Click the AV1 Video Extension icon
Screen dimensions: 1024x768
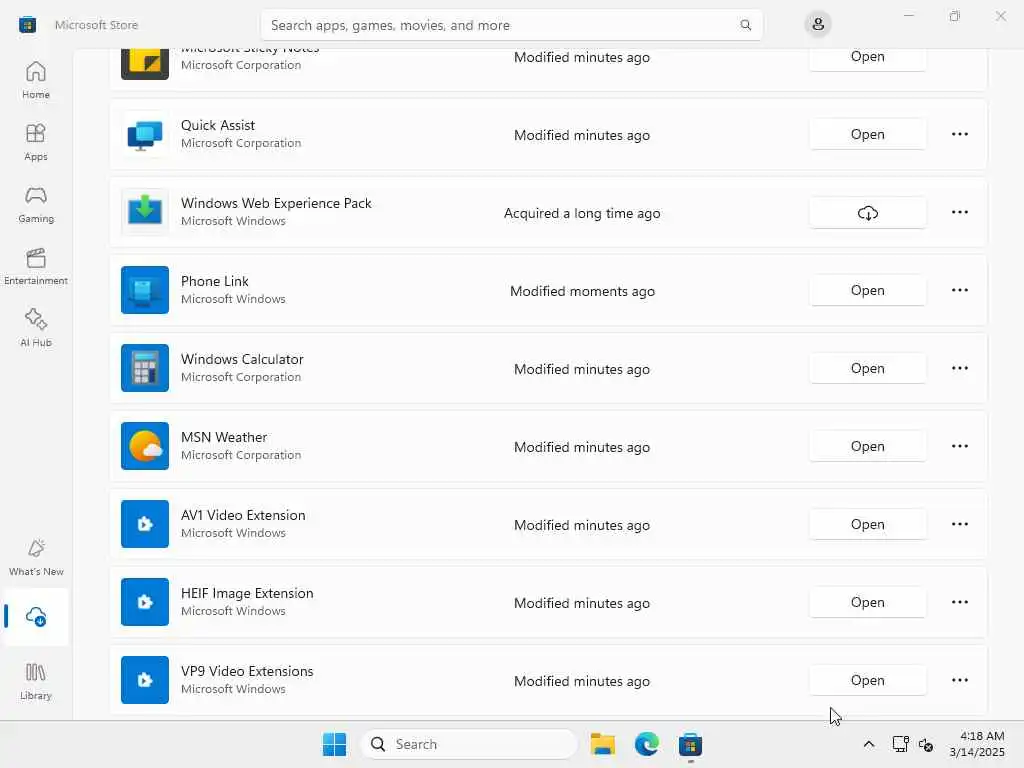click(x=145, y=524)
